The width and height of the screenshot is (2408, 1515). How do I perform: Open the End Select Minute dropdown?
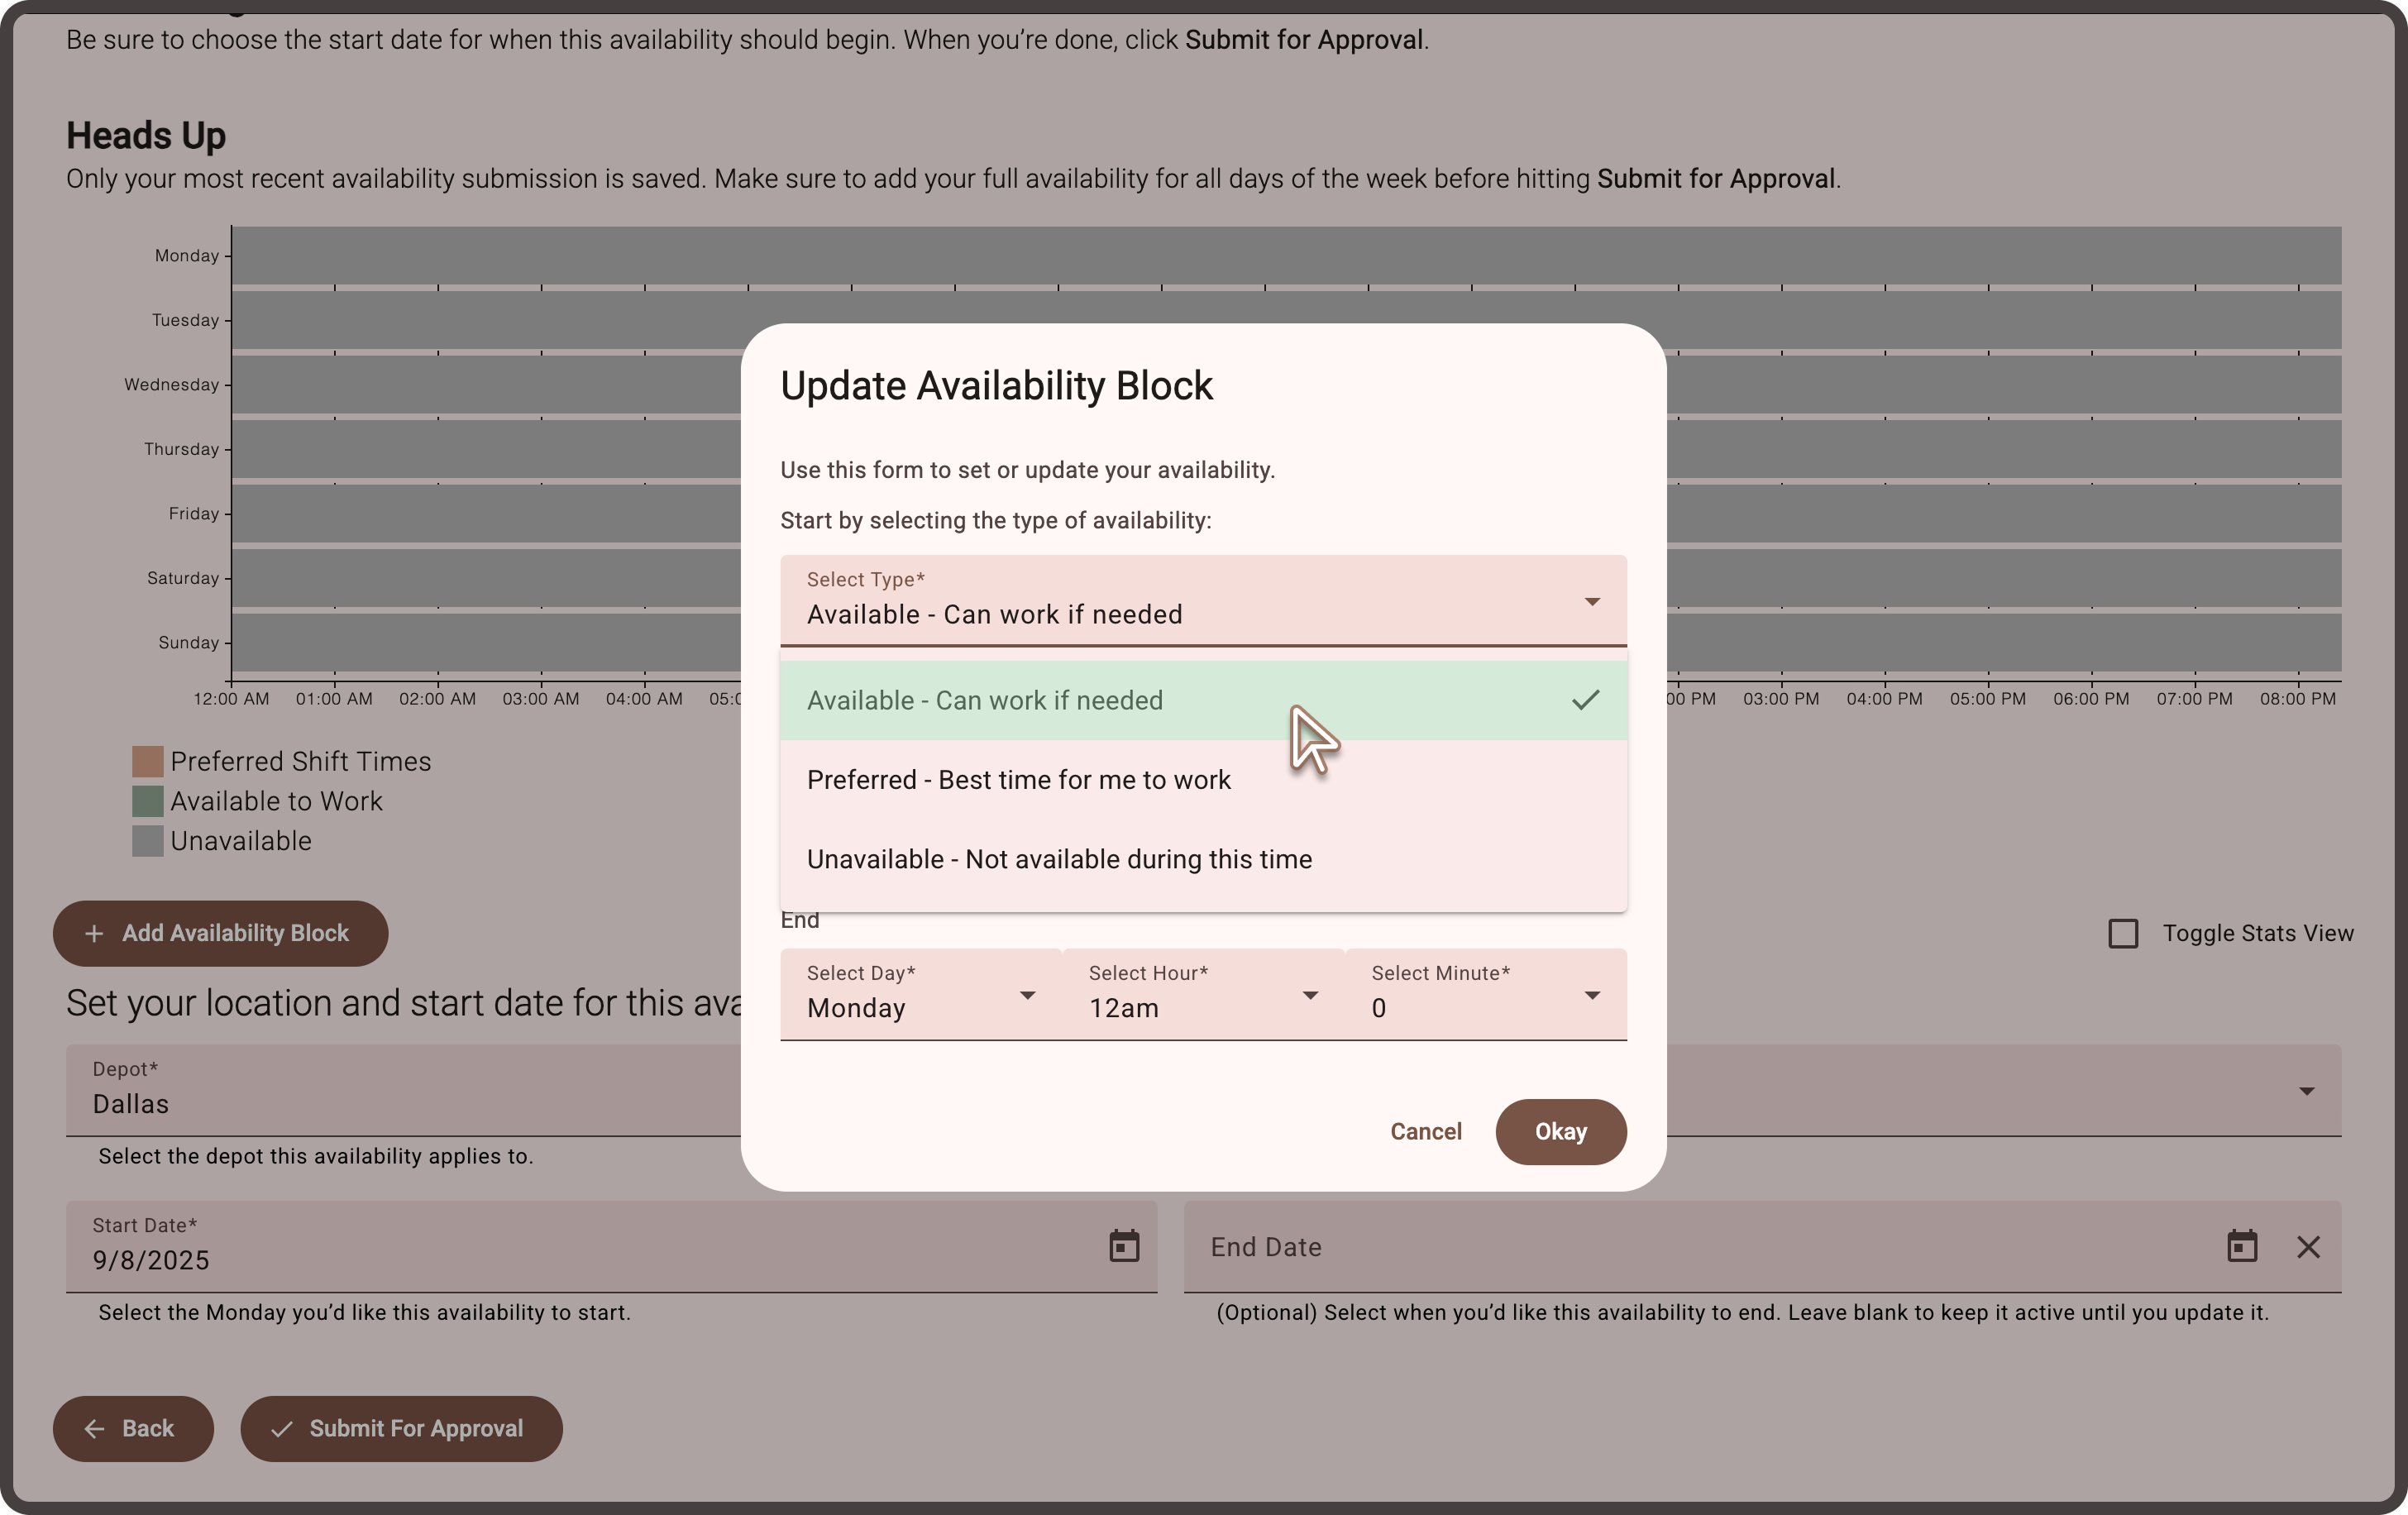(1485, 995)
